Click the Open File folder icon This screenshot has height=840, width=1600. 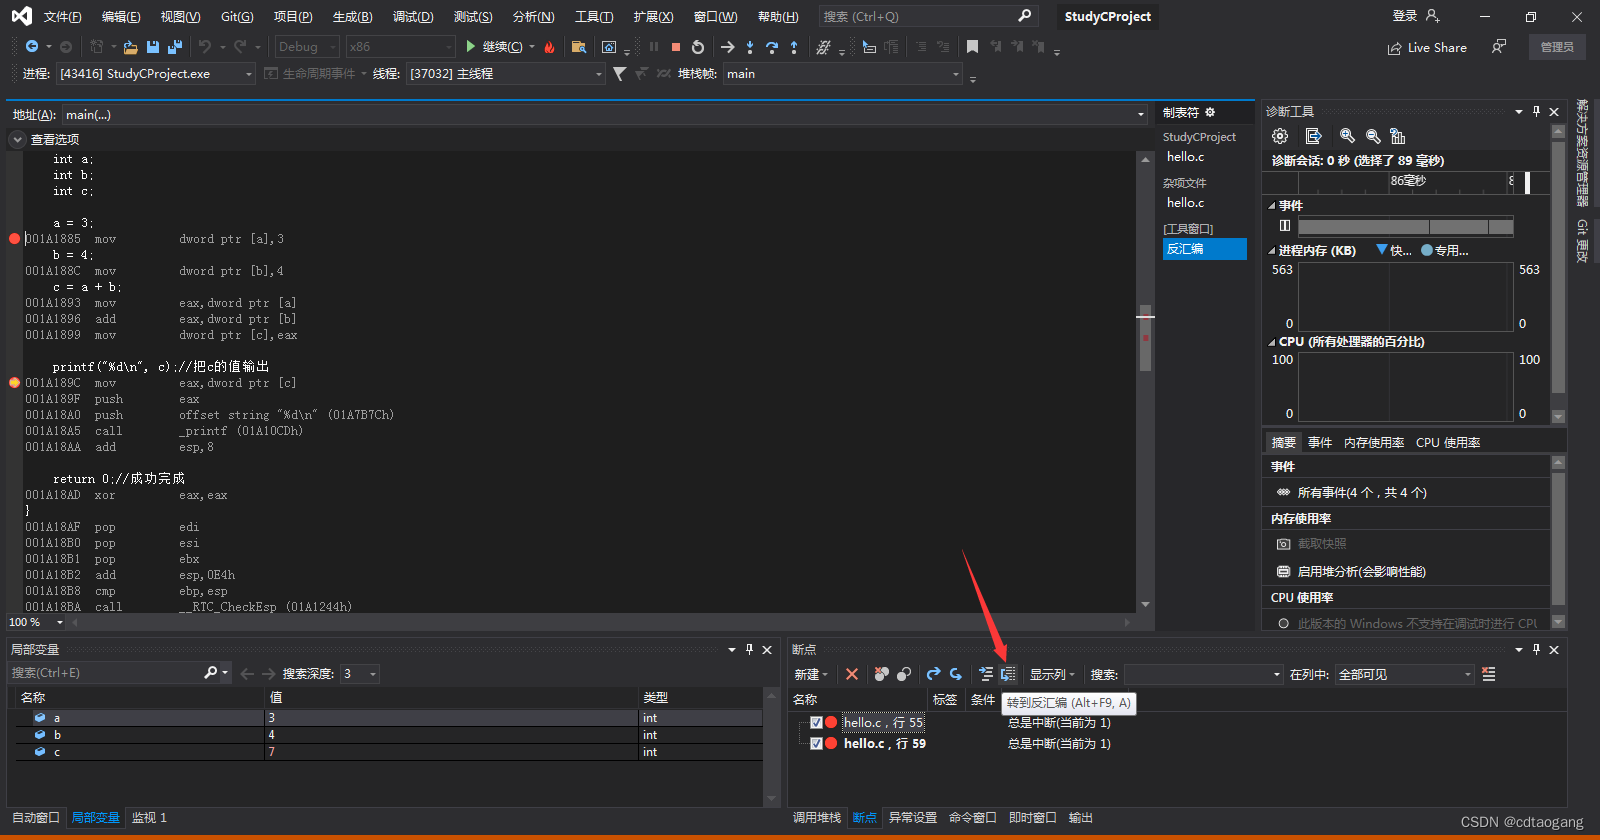click(x=130, y=47)
